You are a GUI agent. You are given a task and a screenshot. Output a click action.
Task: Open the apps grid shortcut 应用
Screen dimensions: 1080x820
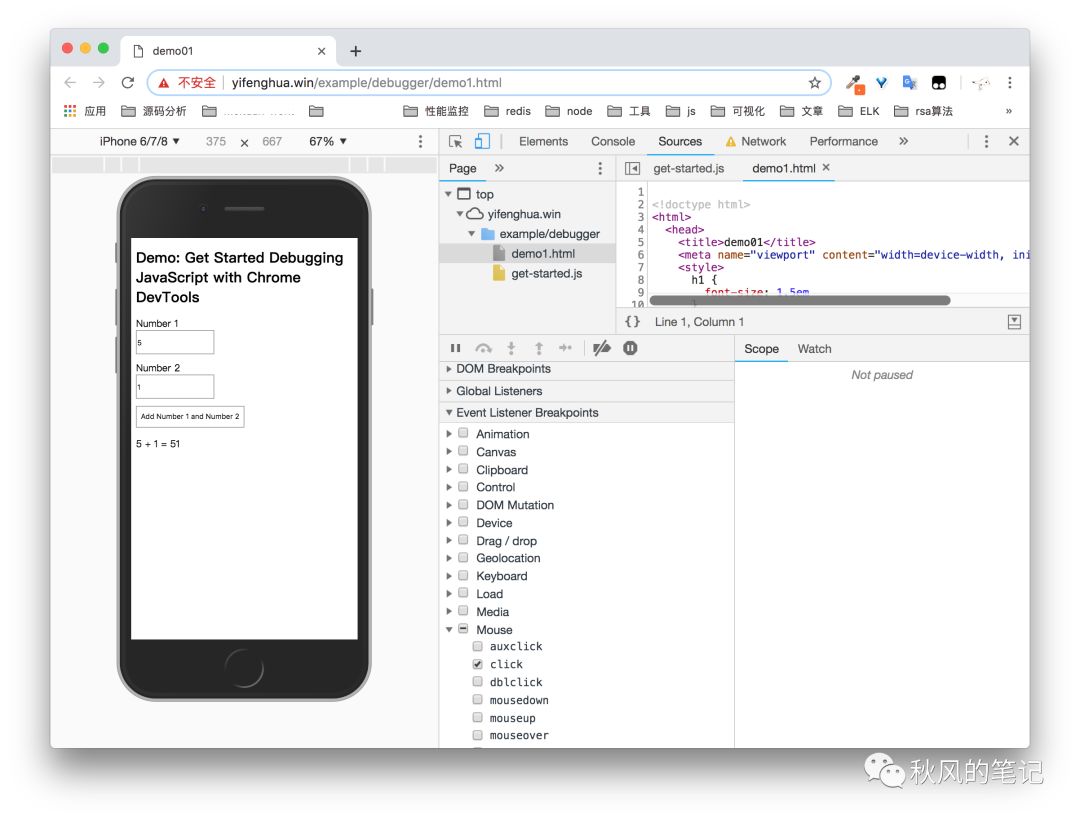tap(85, 111)
